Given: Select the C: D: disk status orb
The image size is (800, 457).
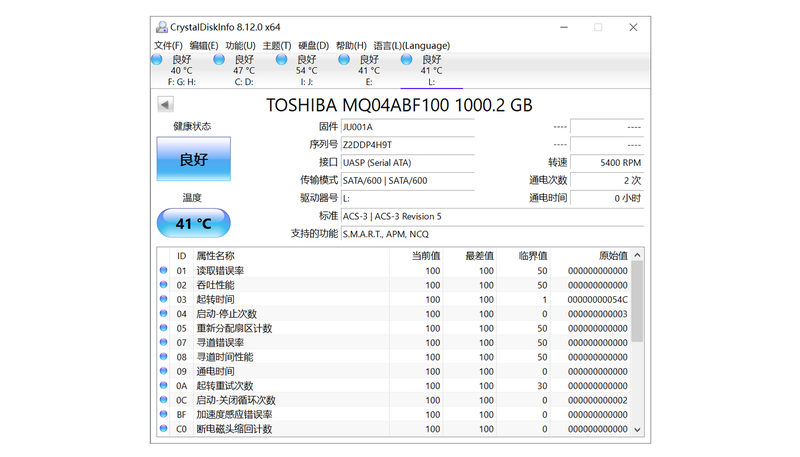Looking at the screenshot, I should (x=219, y=60).
